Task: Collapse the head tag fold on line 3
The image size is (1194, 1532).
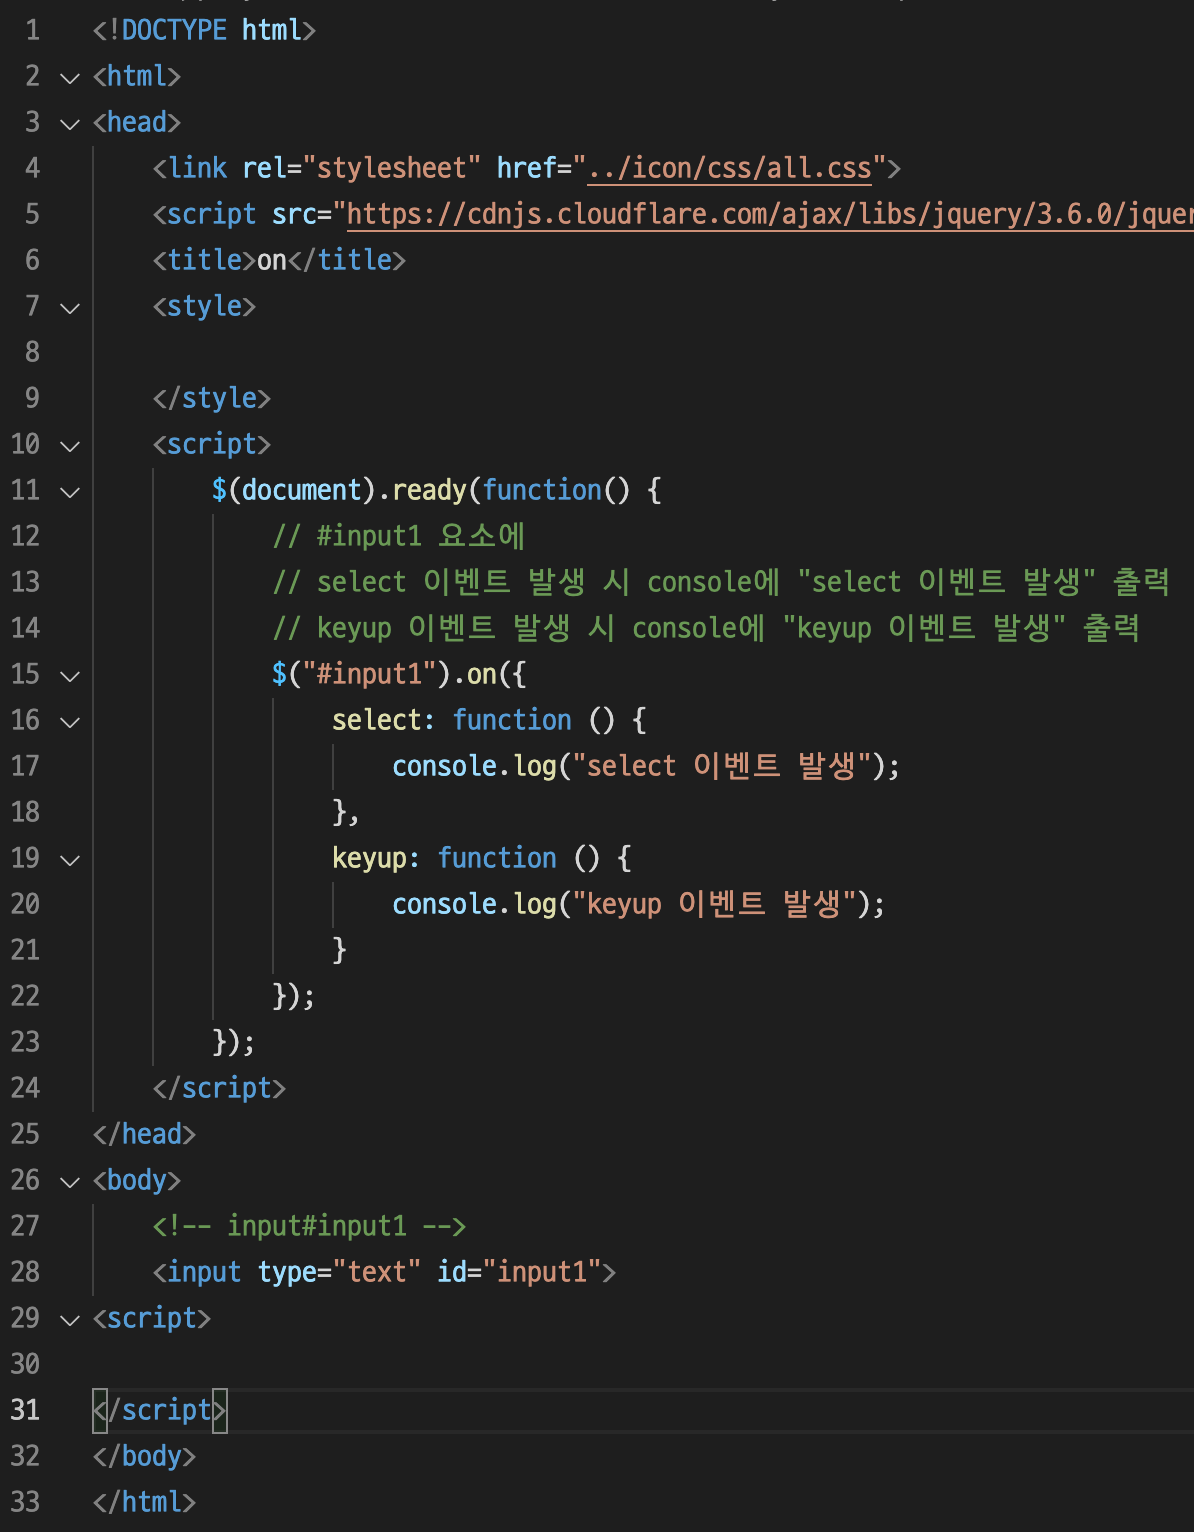Action: tap(70, 123)
